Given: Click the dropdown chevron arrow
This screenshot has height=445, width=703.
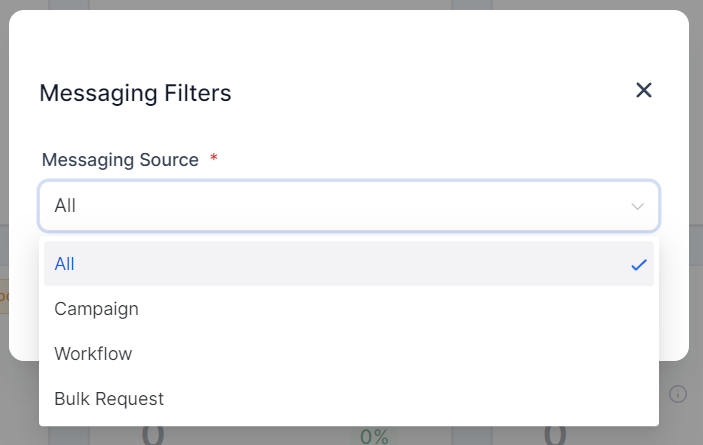Looking at the screenshot, I should 637,206.
